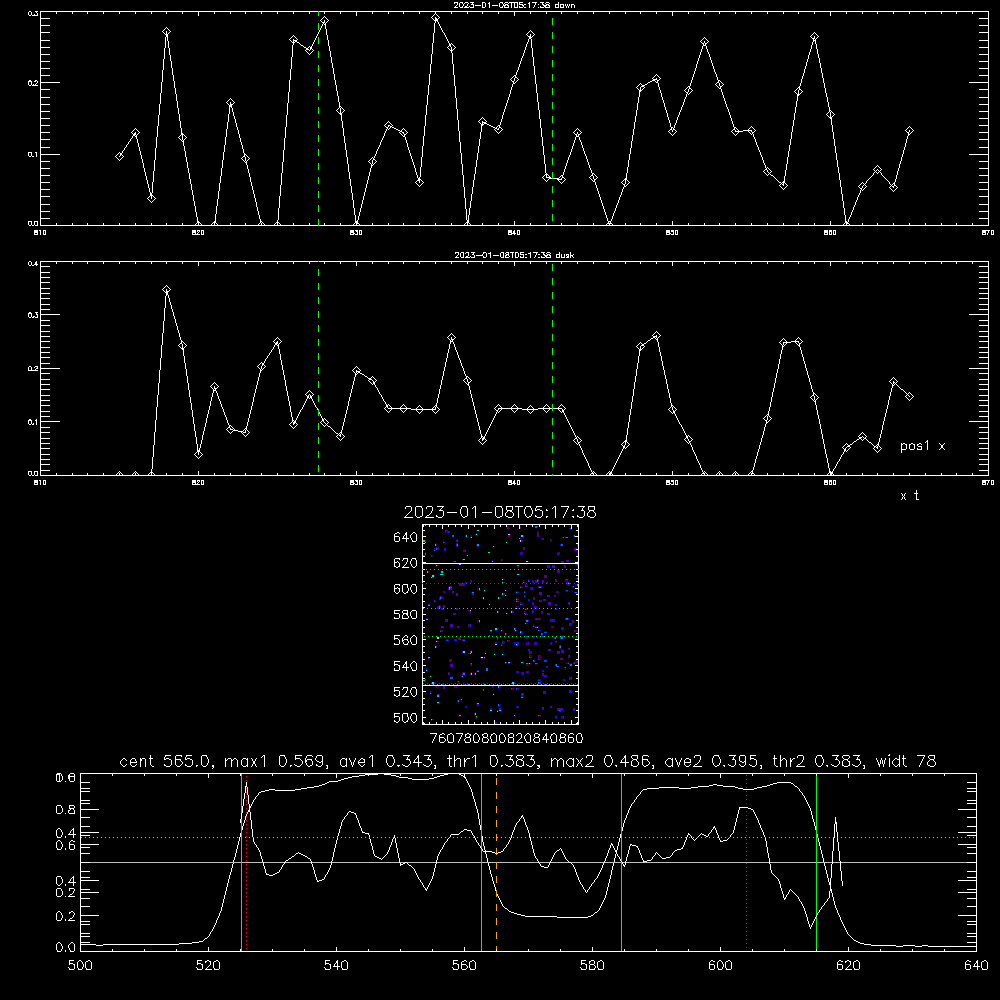Click the horizontal dotted threshold line in profile plot

(x=528, y=837)
